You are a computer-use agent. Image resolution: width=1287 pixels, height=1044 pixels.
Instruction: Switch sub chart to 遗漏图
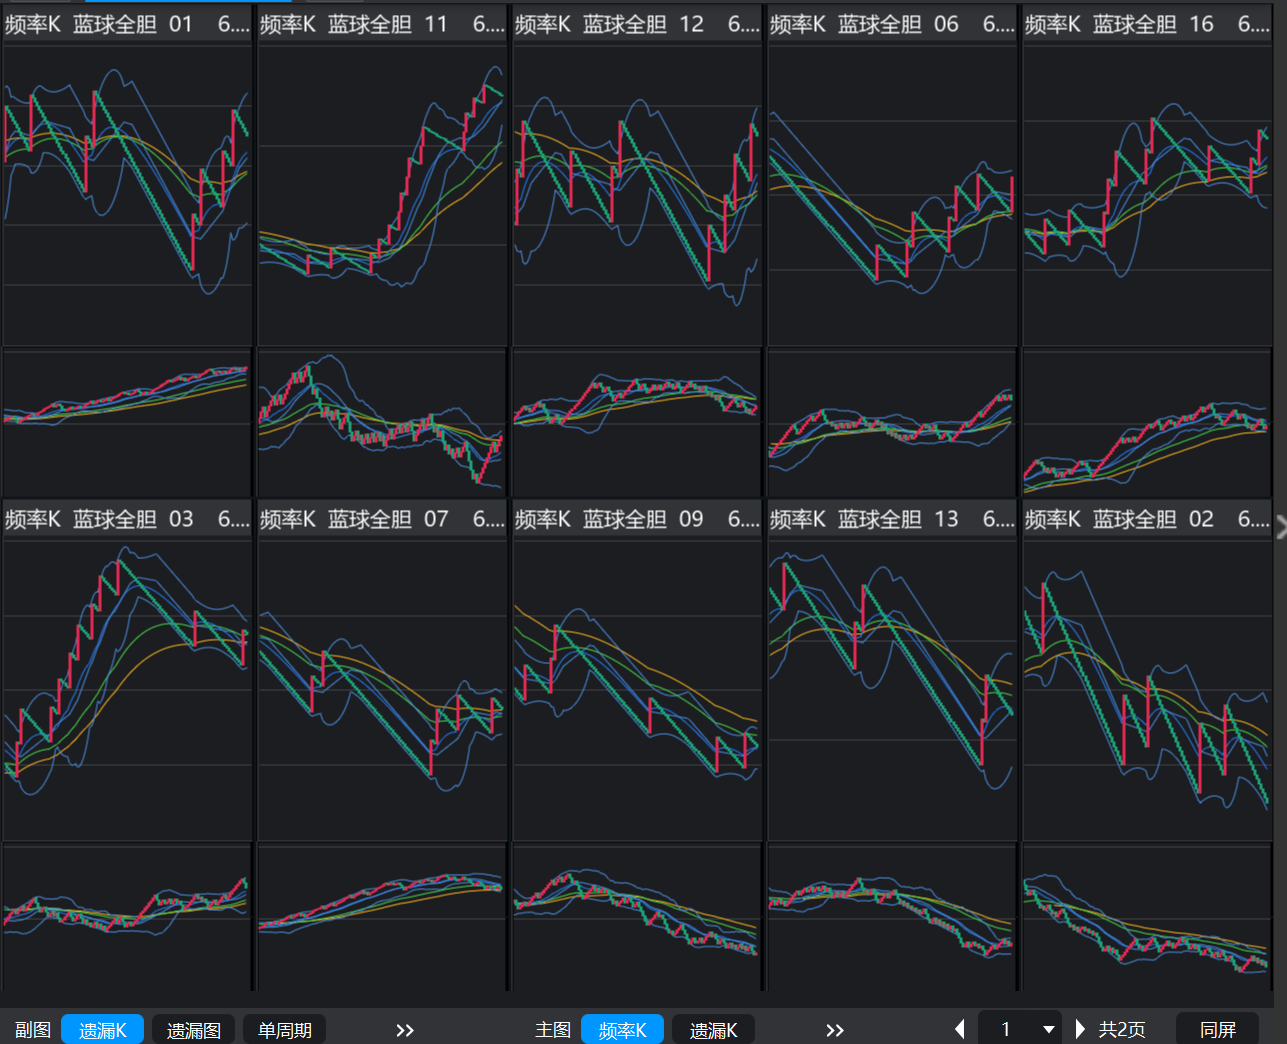193,1030
